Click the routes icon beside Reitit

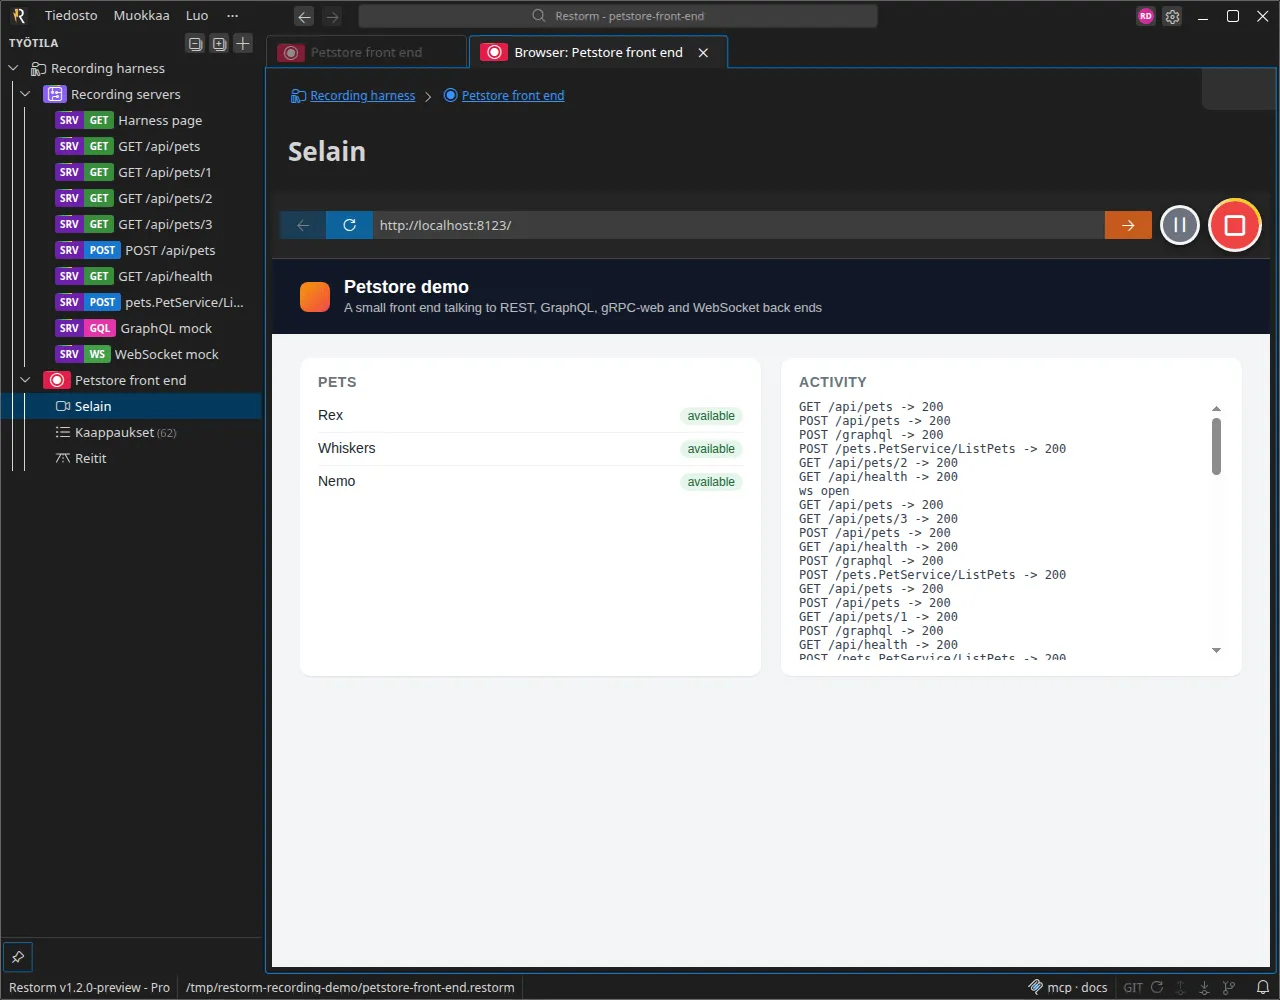pyautogui.click(x=63, y=458)
